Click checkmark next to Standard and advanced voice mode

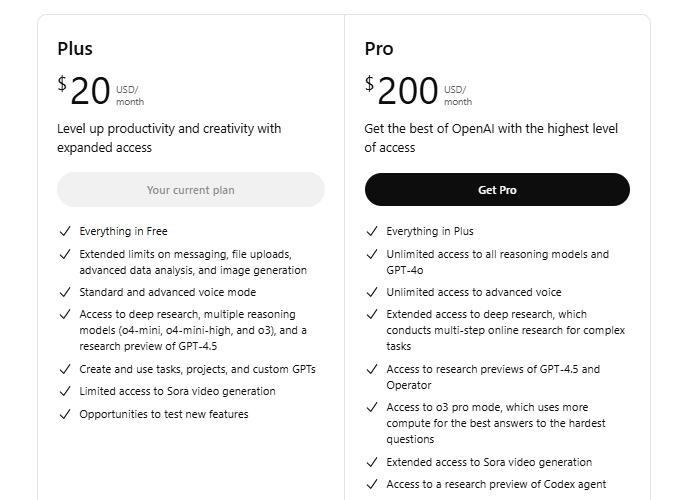tap(65, 292)
